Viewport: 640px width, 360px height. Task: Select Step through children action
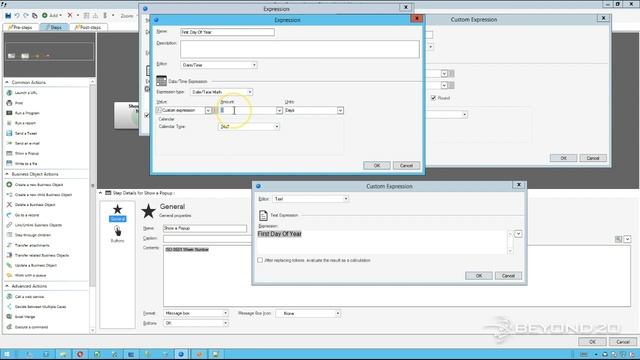(x=33, y=236)
